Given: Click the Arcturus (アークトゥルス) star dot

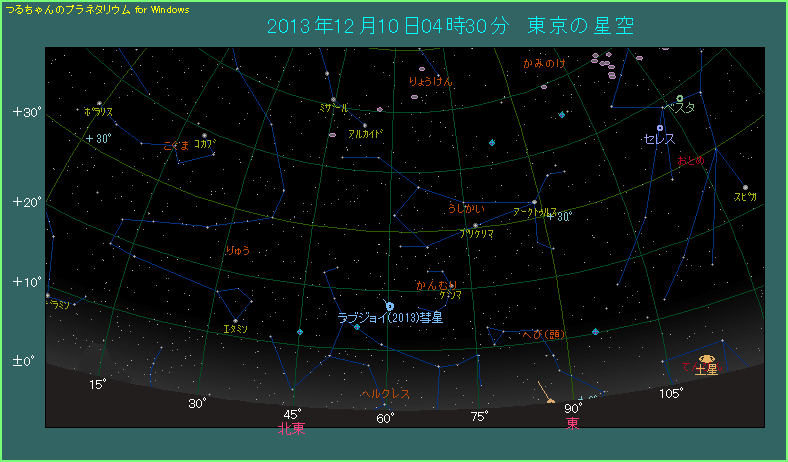Looking at the screenshot, I should click(x=535, y=203).
